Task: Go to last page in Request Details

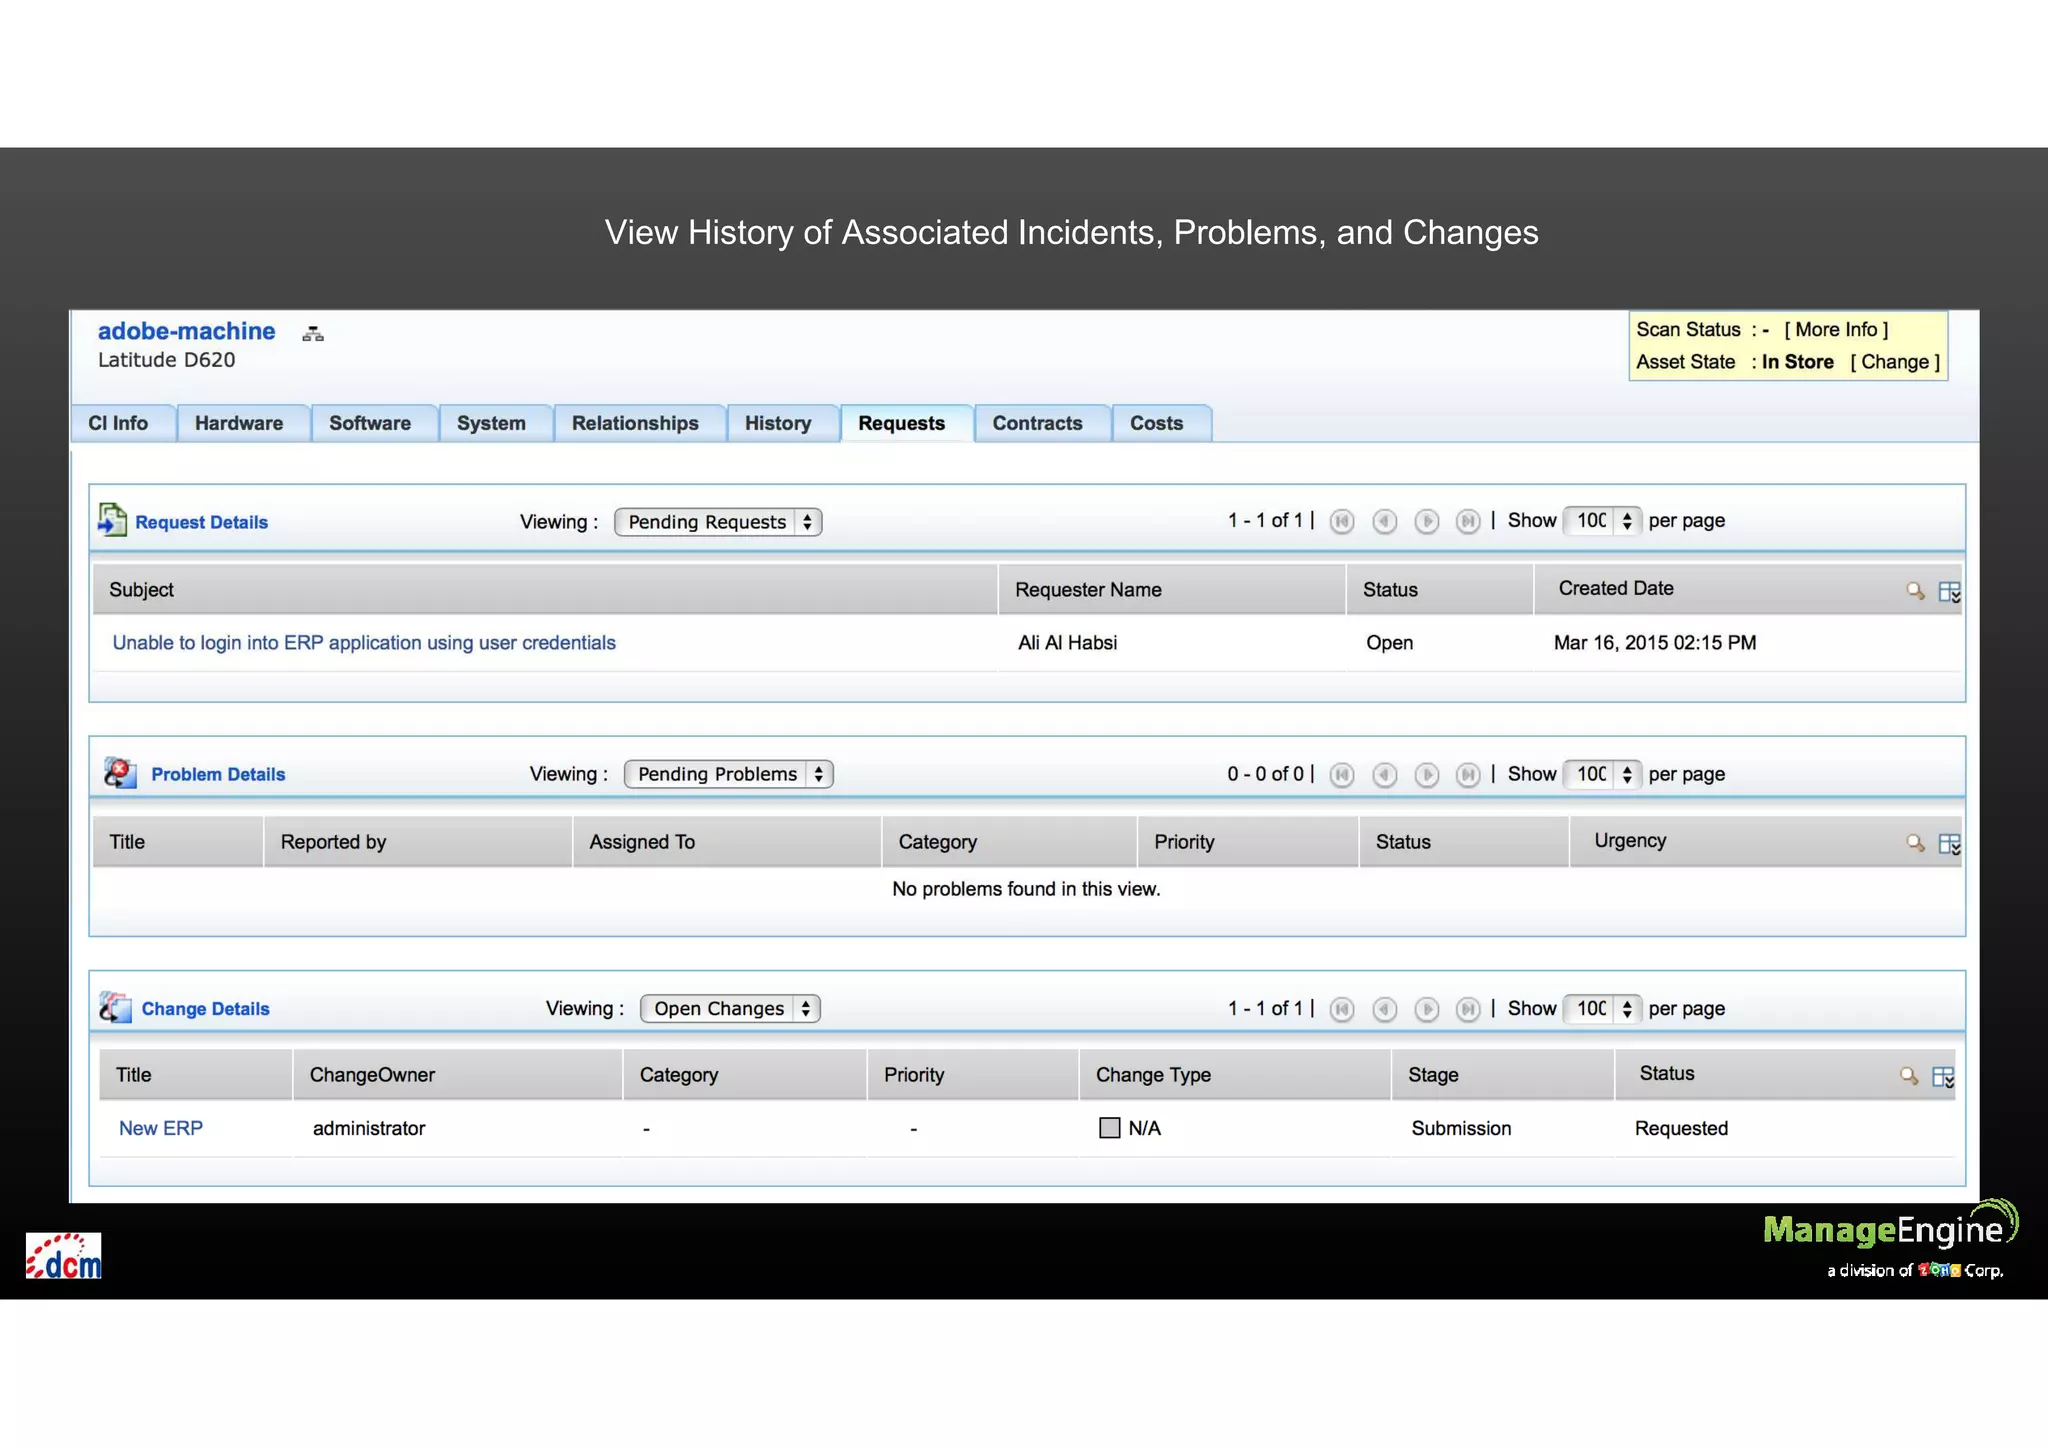Action: [1468, 521]
